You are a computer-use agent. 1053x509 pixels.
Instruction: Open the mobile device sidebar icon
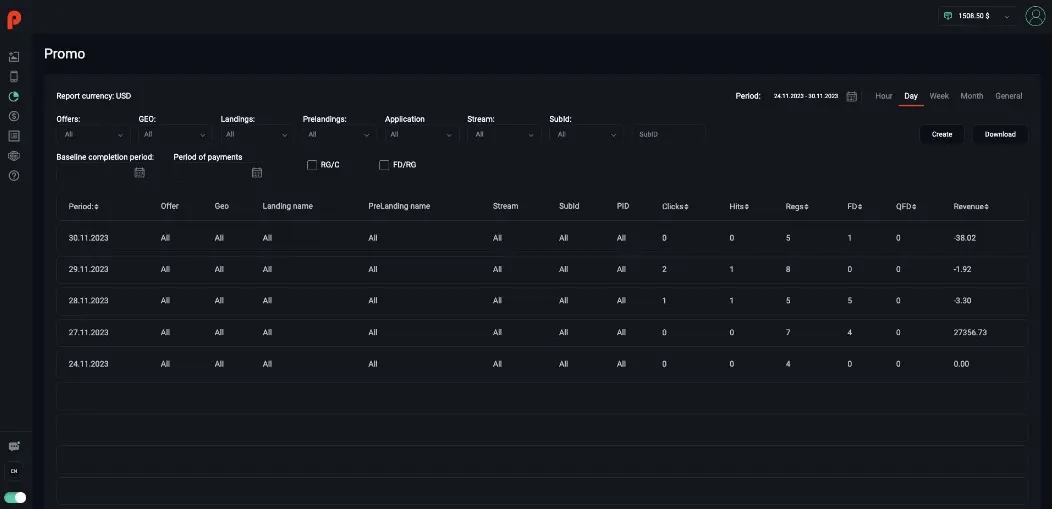tap(14, 76)
